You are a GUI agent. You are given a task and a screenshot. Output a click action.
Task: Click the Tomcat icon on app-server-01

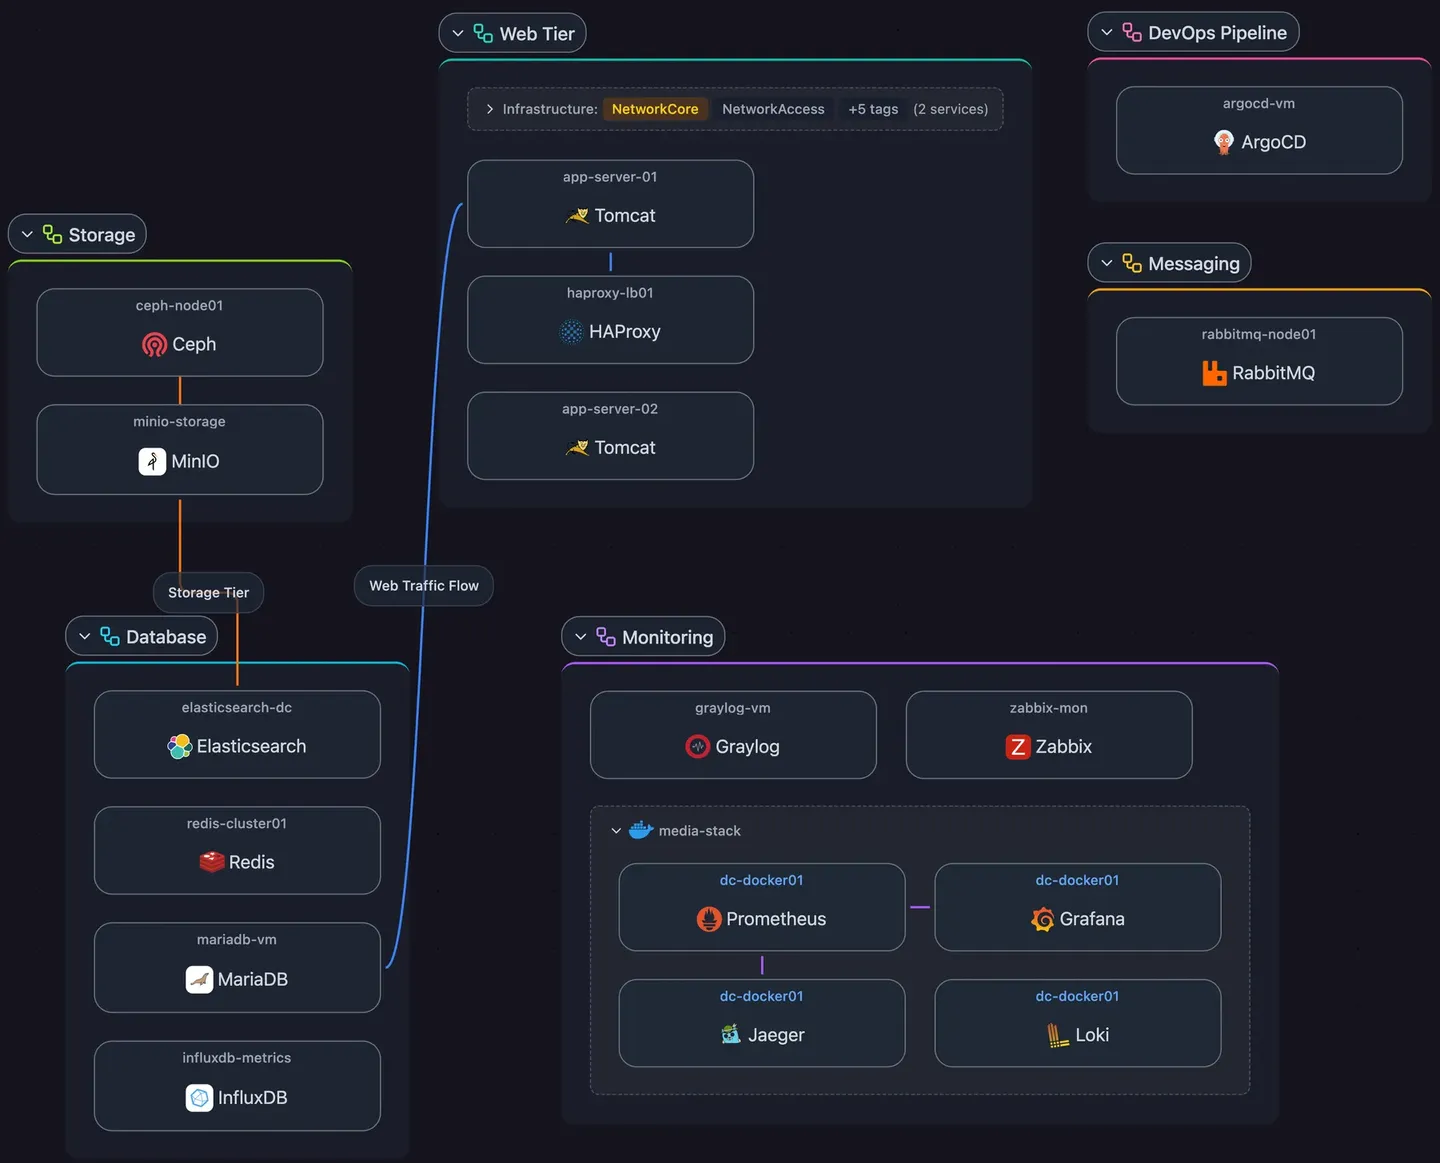(x=577, y=216)
